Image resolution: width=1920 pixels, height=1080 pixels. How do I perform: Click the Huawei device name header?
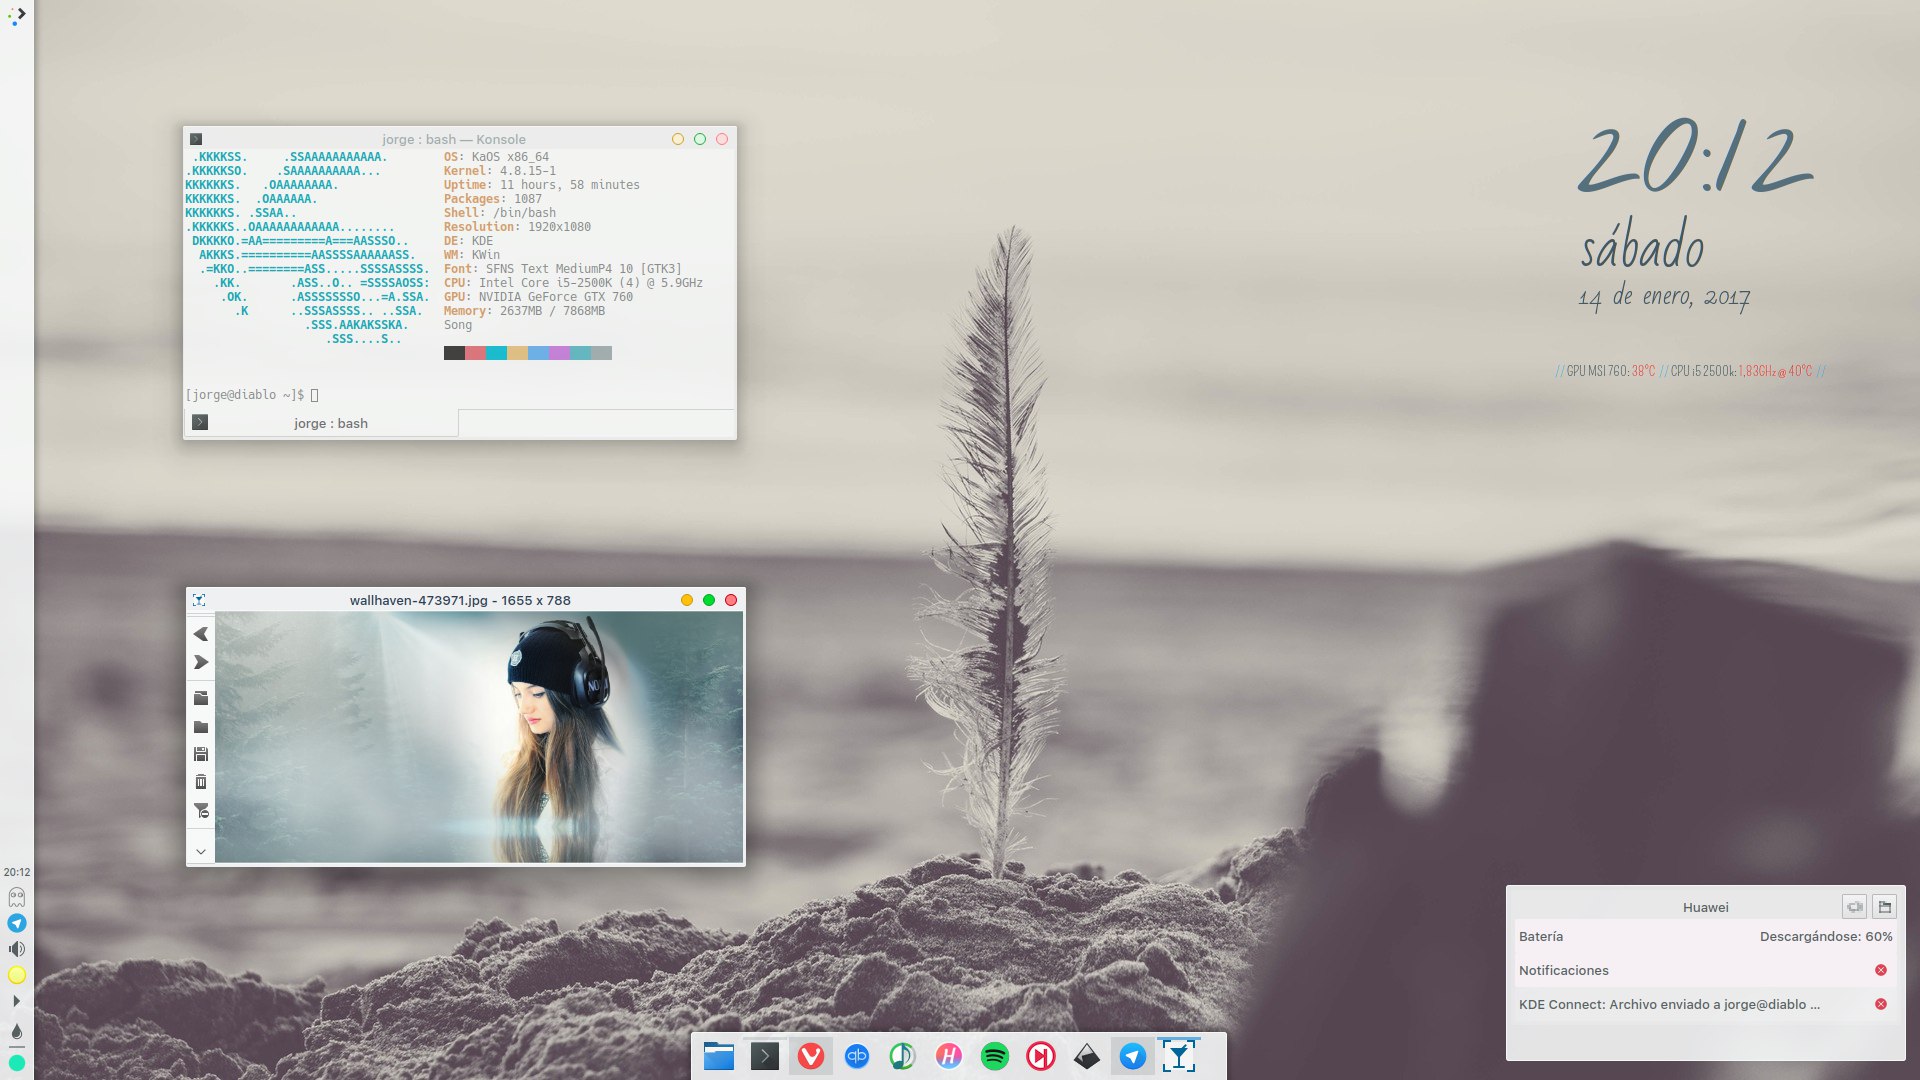(1706, 907)
